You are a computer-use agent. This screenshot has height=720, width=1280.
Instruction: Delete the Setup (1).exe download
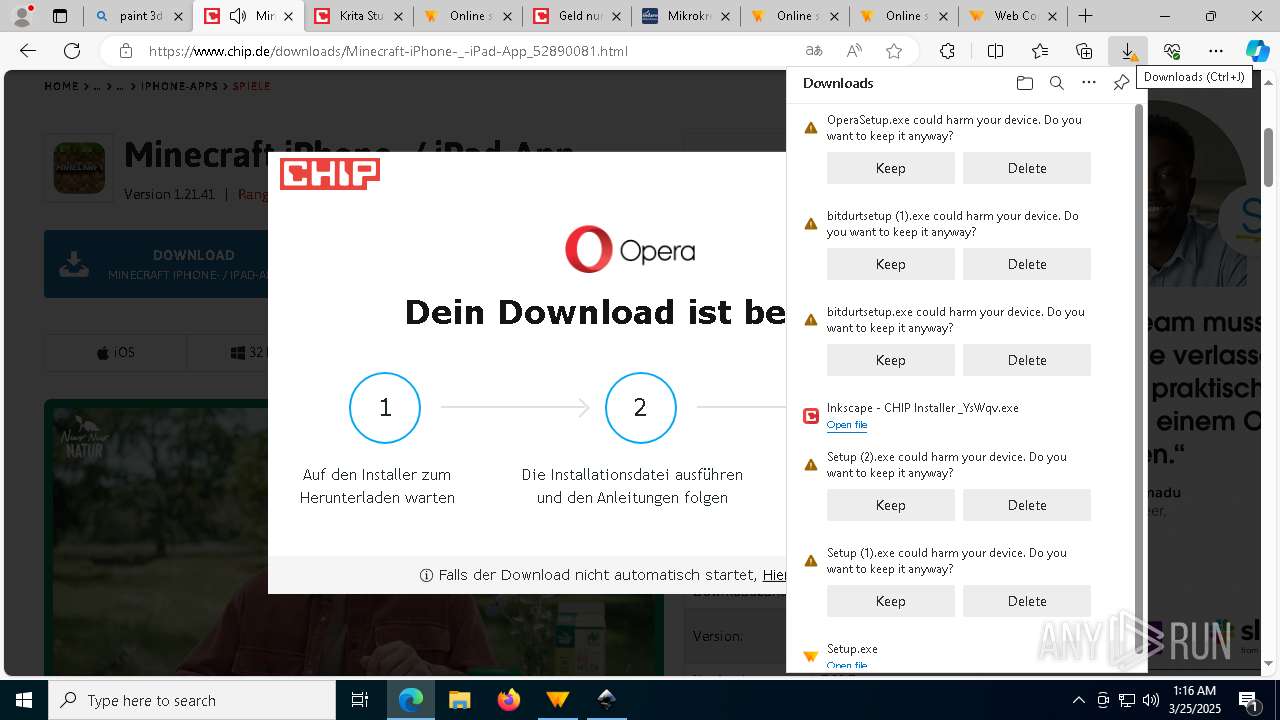click(x=1027, y=601)
